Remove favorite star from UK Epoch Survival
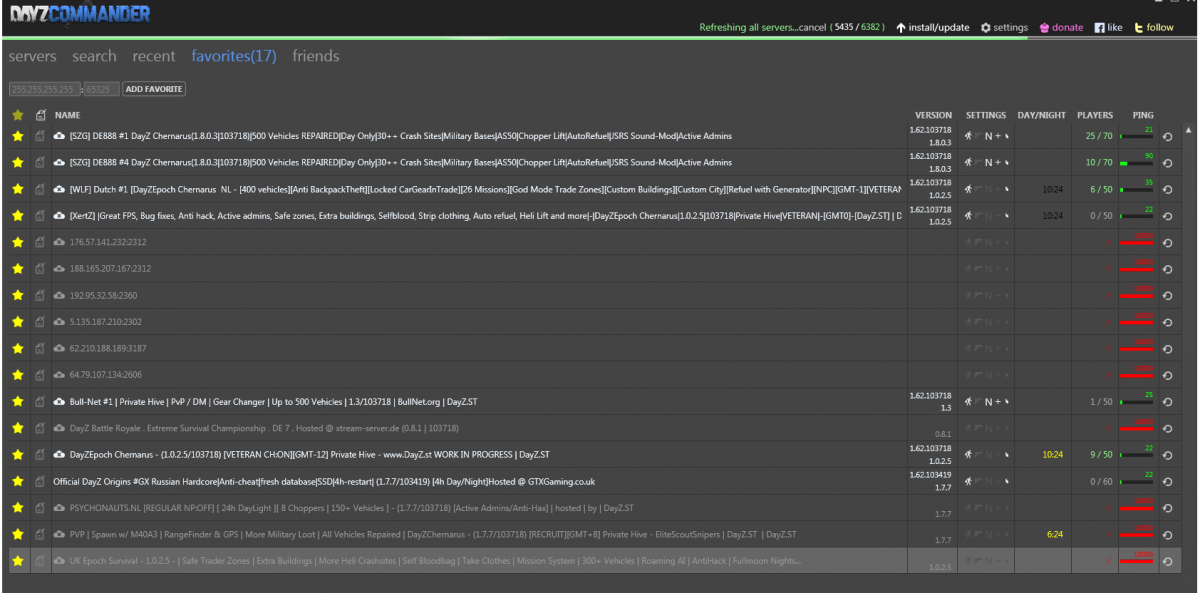The image size is (1200, 593). 17,561
